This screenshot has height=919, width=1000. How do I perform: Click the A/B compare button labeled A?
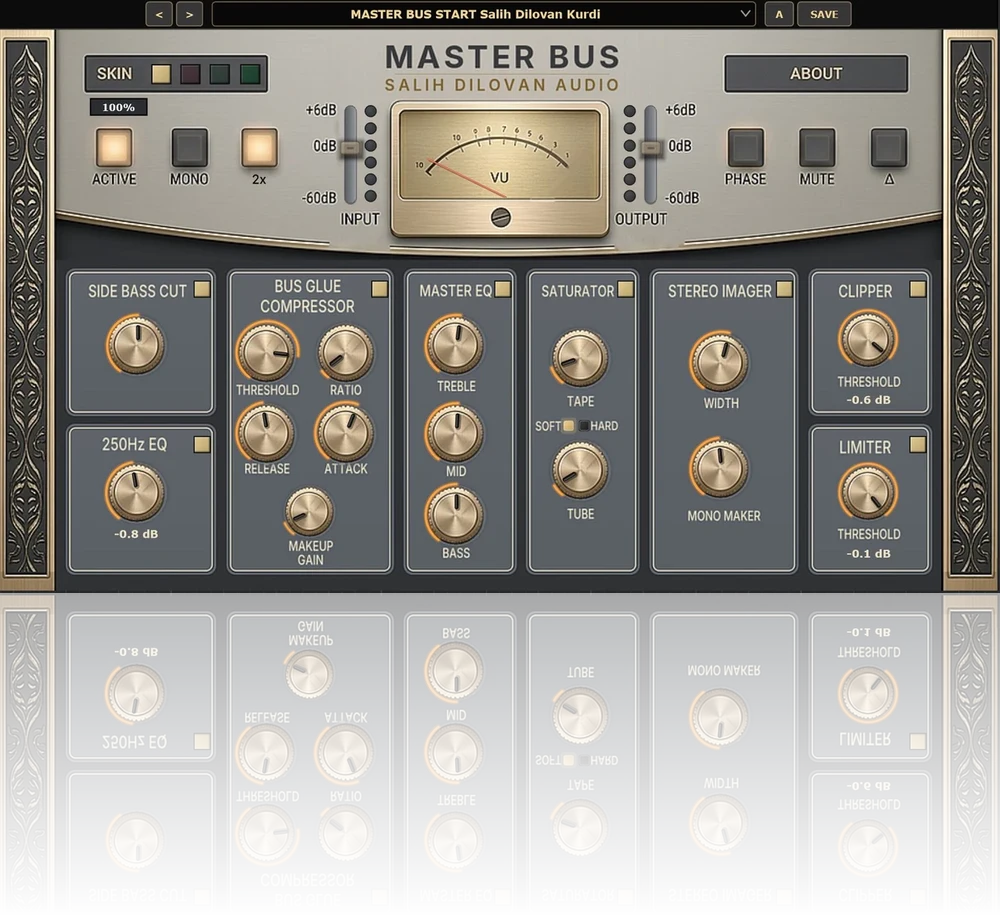[x=779, y=14]
